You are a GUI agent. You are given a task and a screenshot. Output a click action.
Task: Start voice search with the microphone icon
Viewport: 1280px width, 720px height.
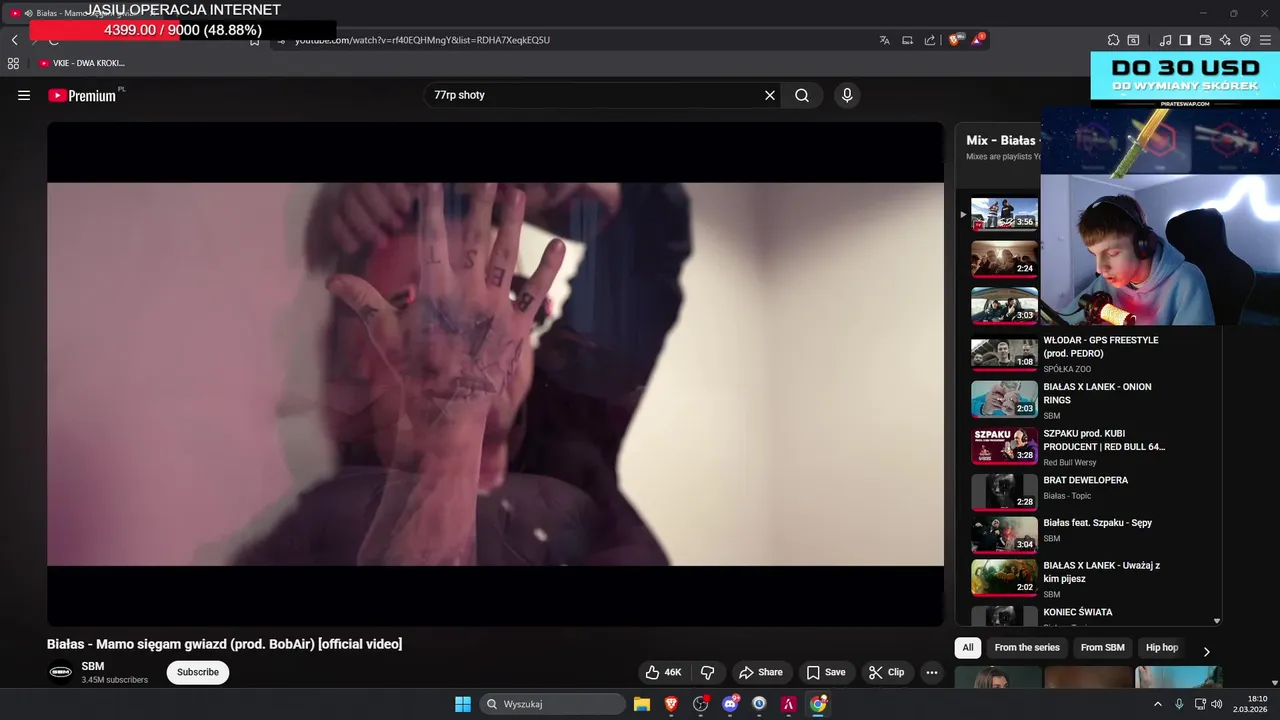(847, 95)
